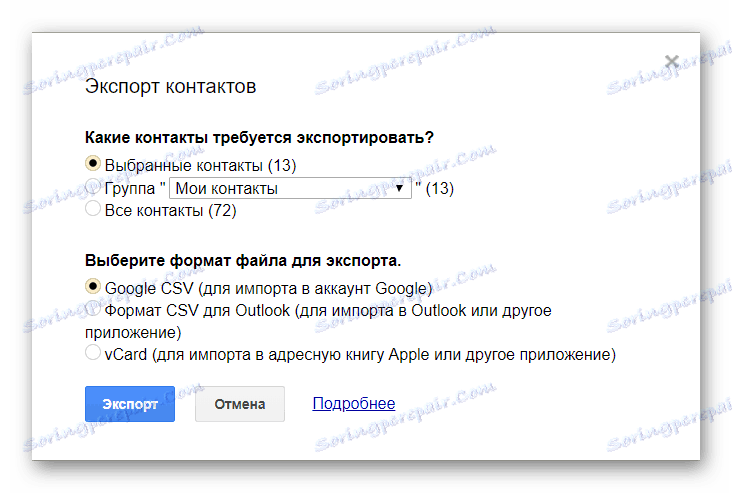Click the Какие контакты требуется экспортировать? heading
The width and height of the screenshot is (732, 493).
click(259, 138)
